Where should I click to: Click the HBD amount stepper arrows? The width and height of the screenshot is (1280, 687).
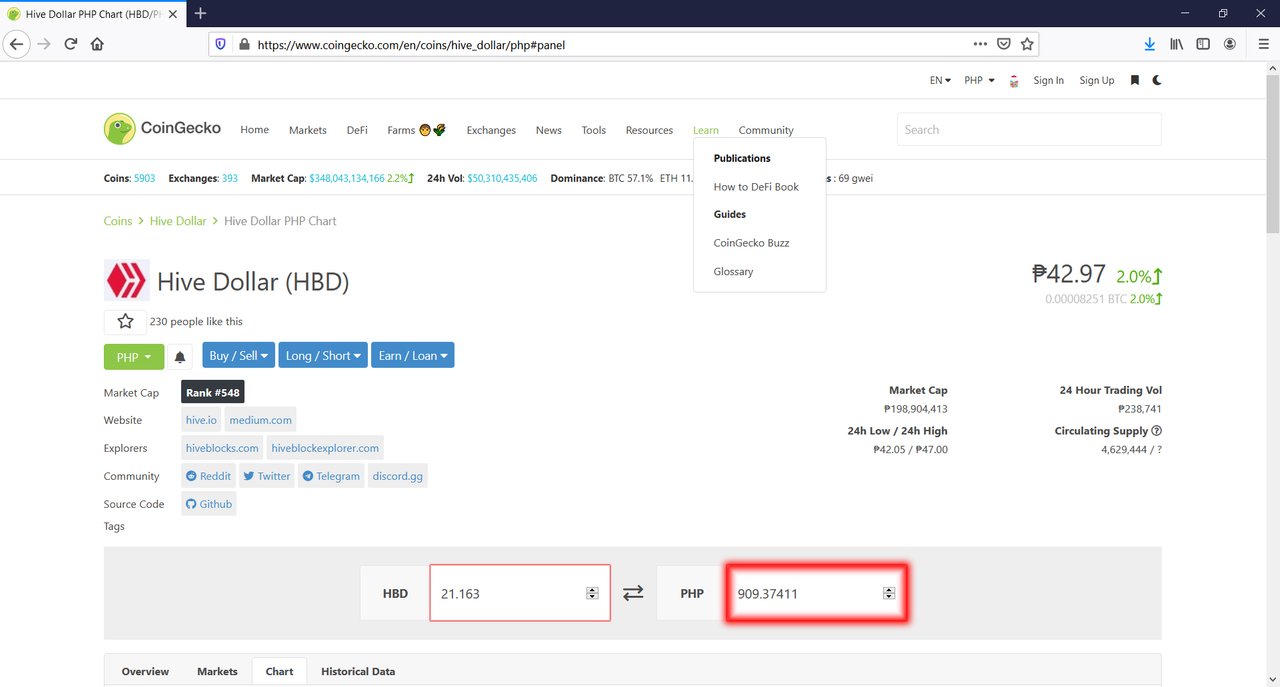pos(592,593)
